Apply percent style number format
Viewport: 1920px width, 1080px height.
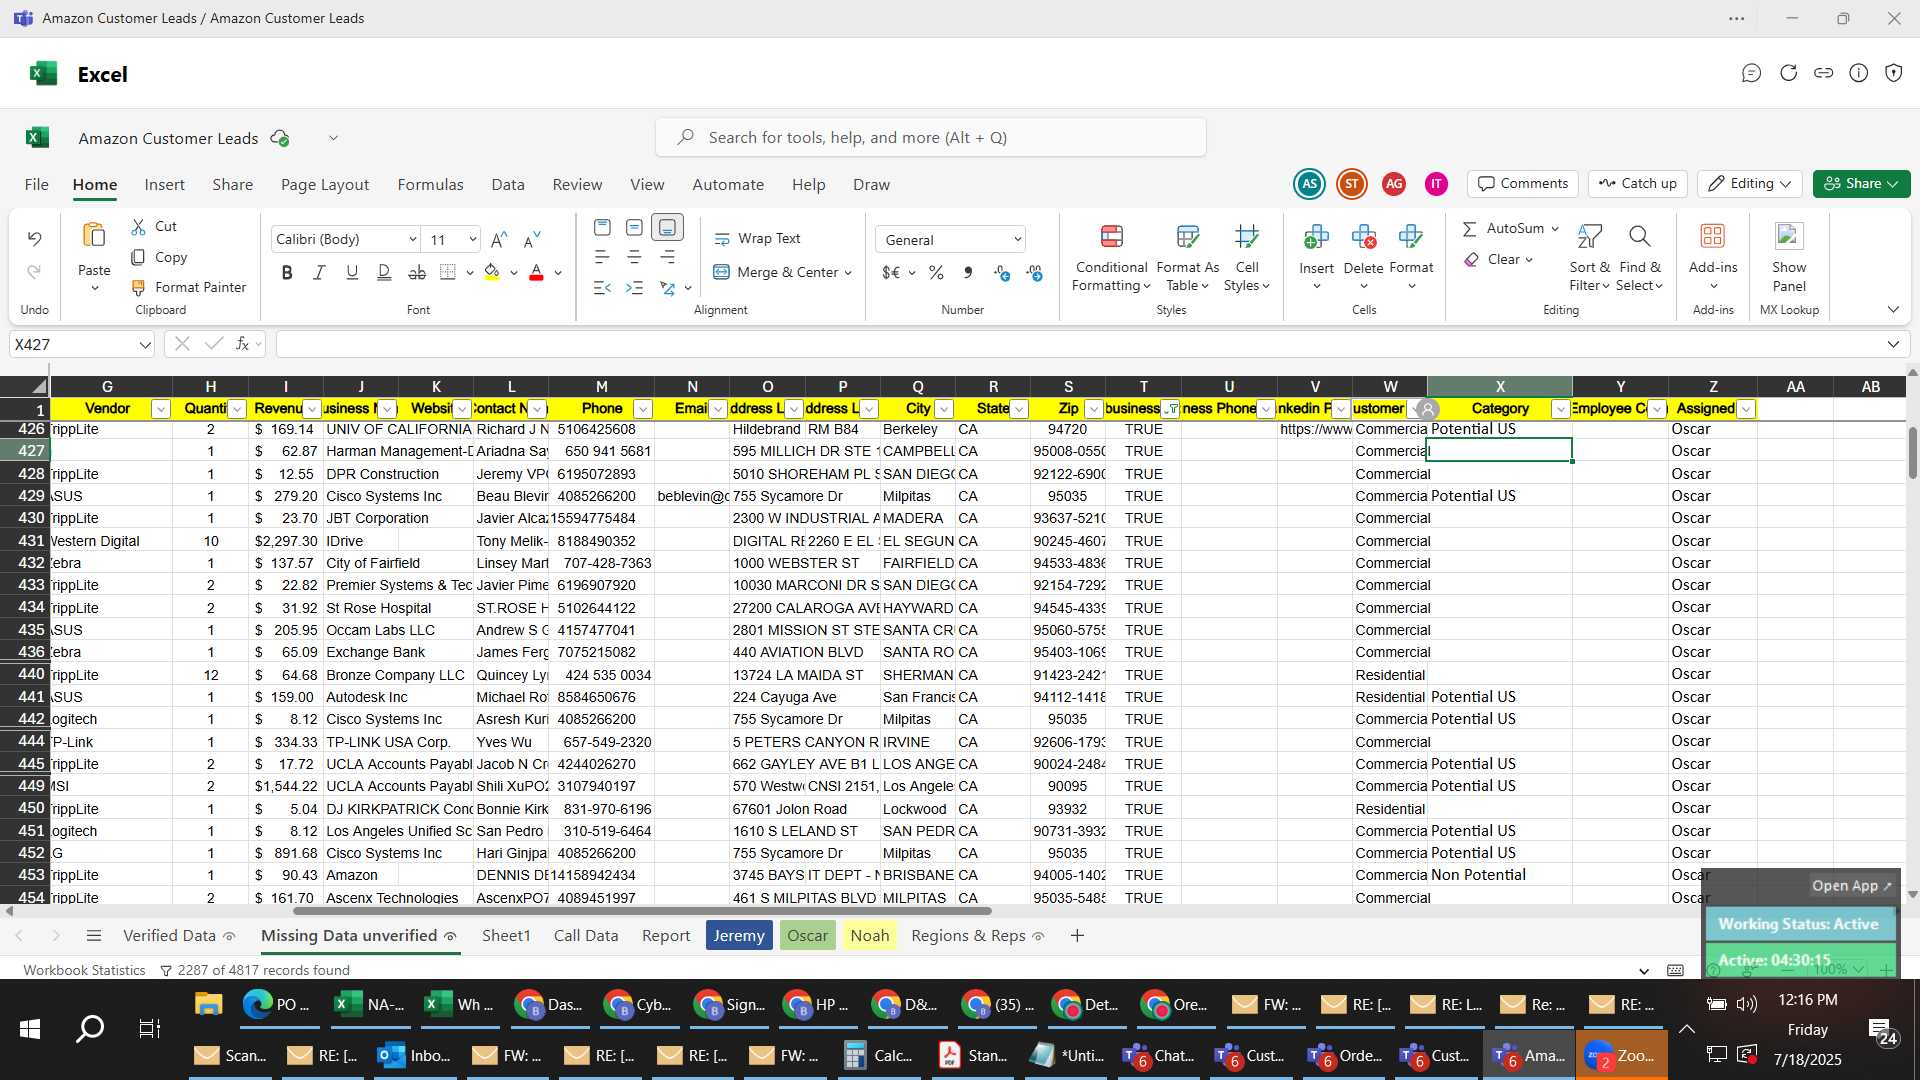coord(936,272)
